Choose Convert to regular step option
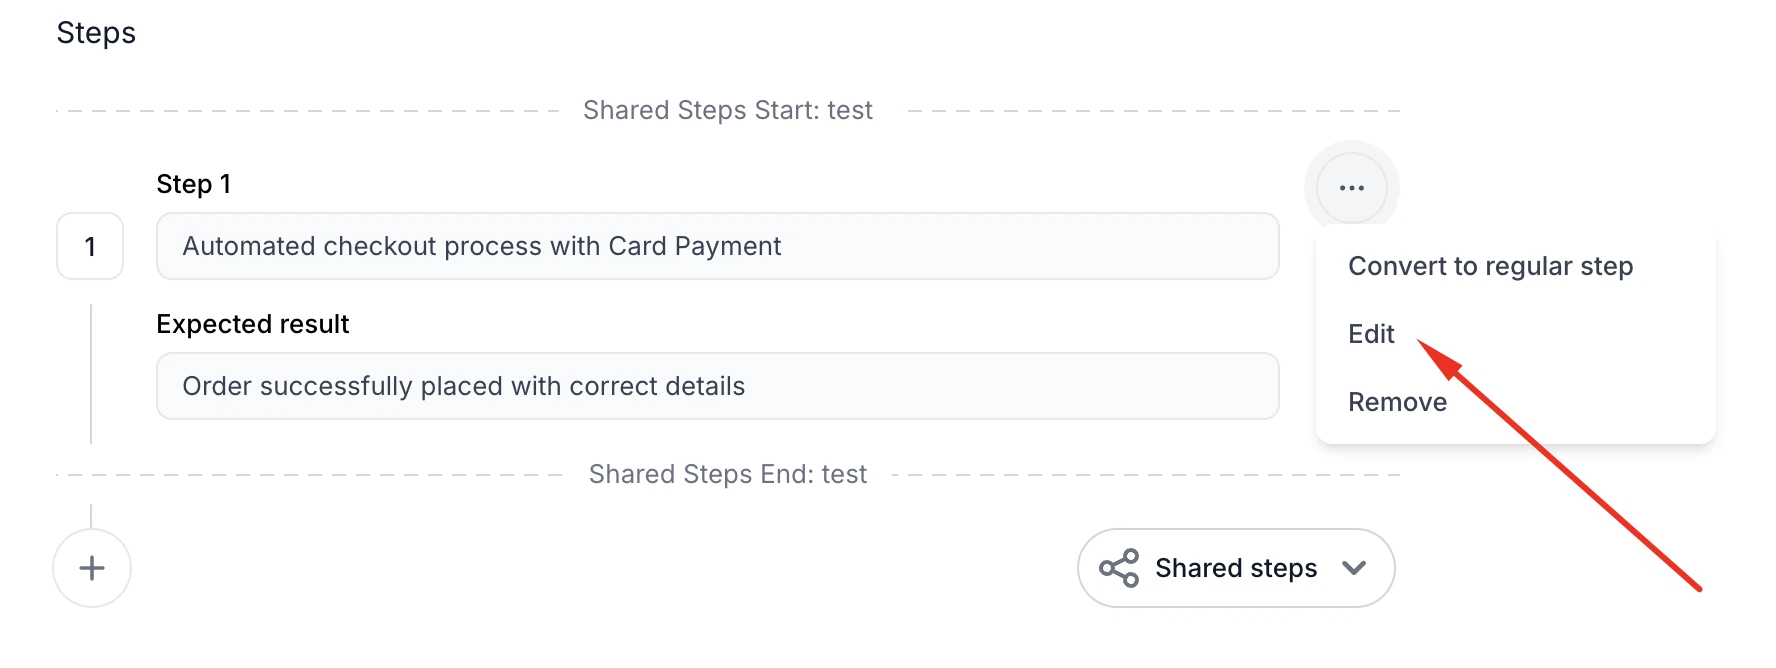 1490,266
